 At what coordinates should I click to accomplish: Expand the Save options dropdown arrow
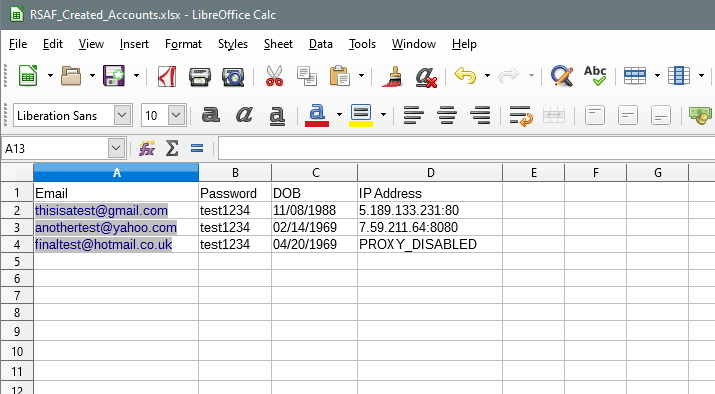[136, 76]
